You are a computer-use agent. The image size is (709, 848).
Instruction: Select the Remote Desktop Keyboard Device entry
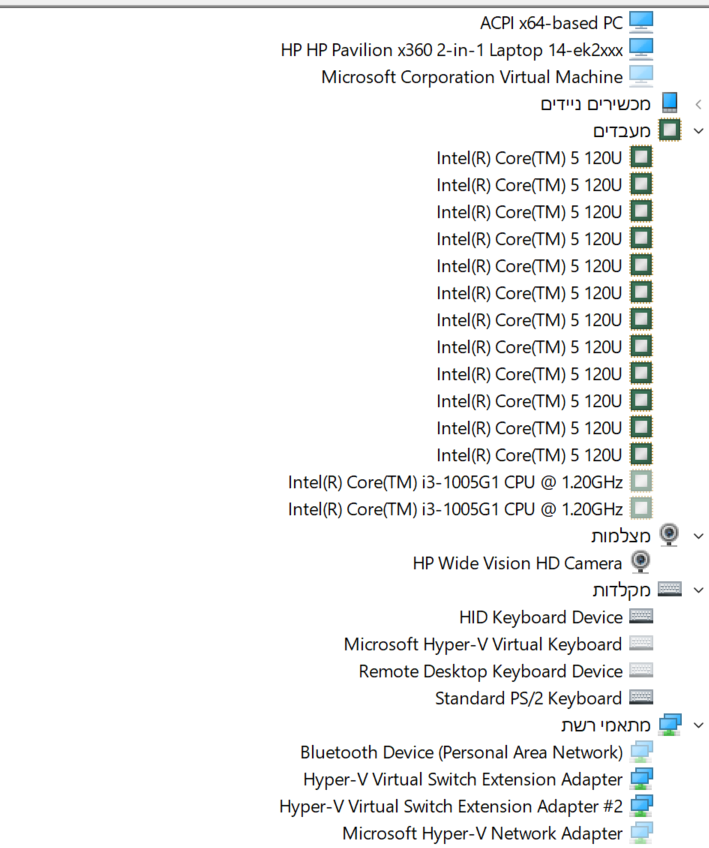(x=490, y=671)
